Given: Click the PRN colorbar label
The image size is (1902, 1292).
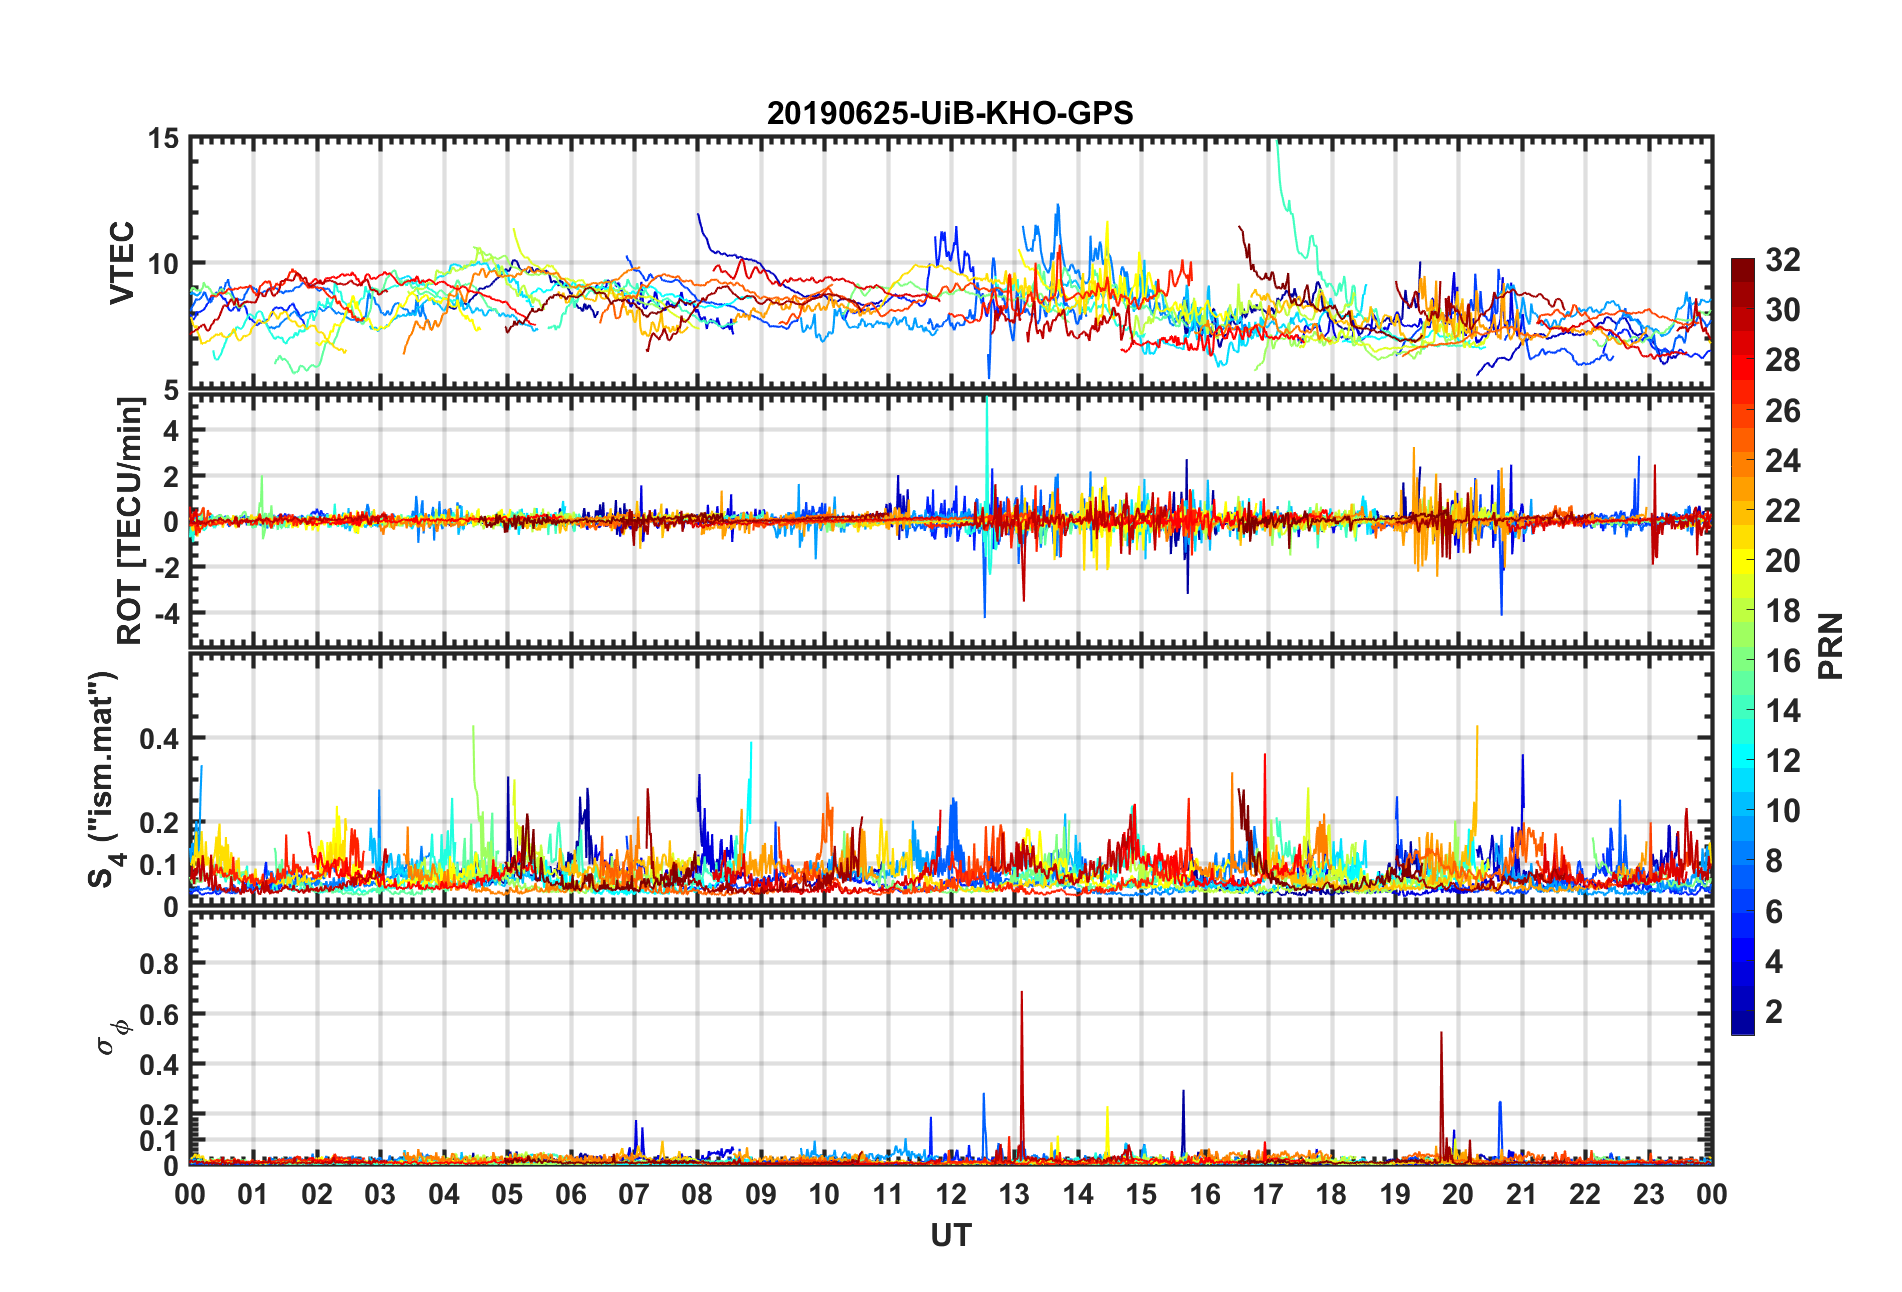Looking at the screenshot, I should pos(1831,646).
